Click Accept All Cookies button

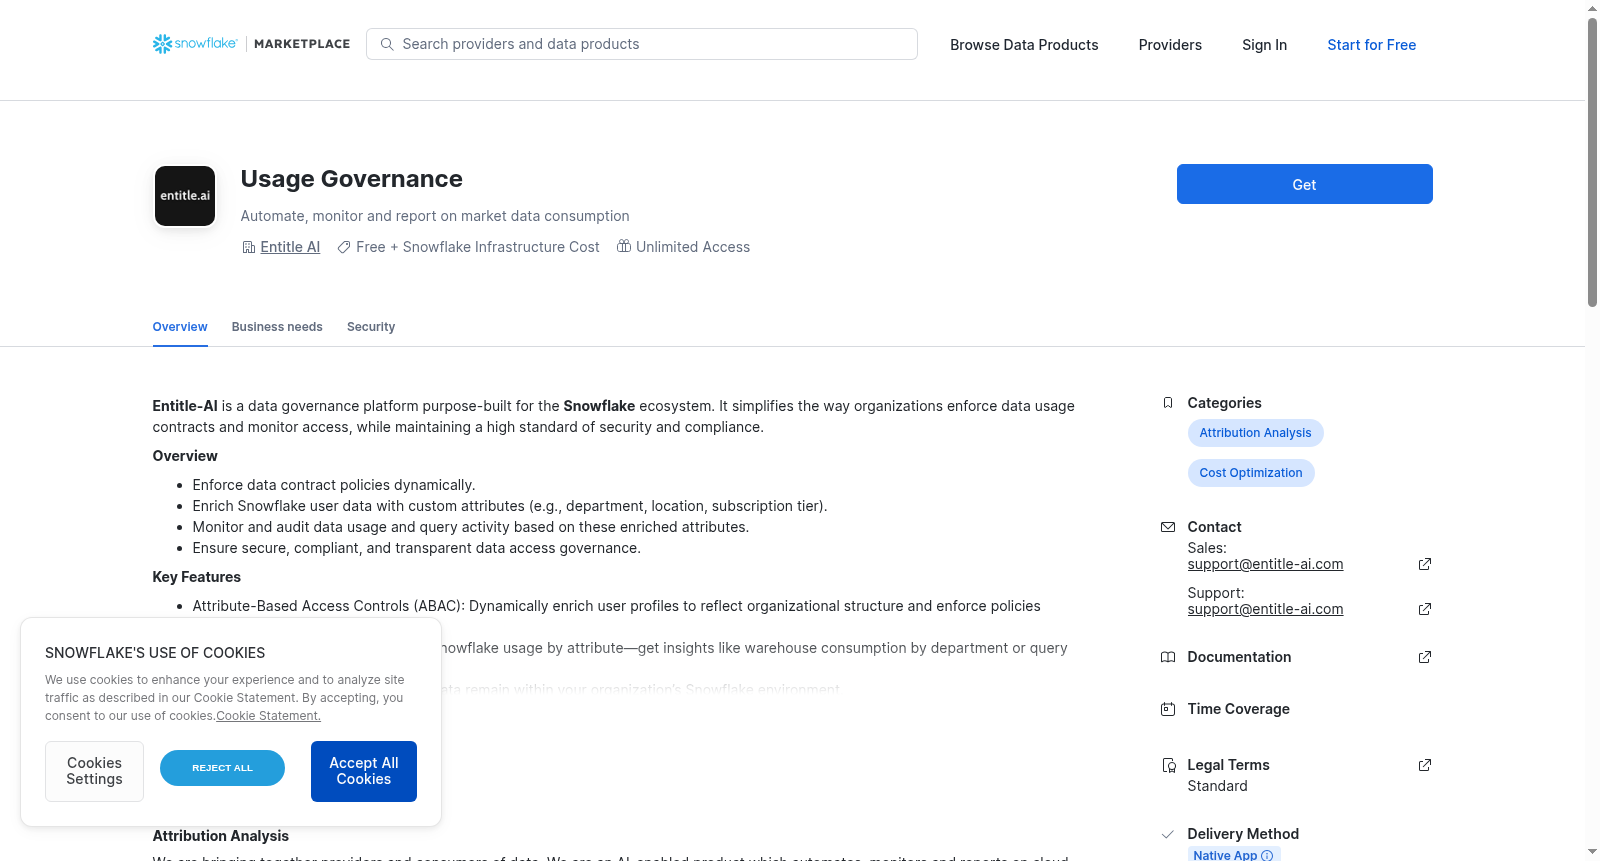(x=364, y=771)
